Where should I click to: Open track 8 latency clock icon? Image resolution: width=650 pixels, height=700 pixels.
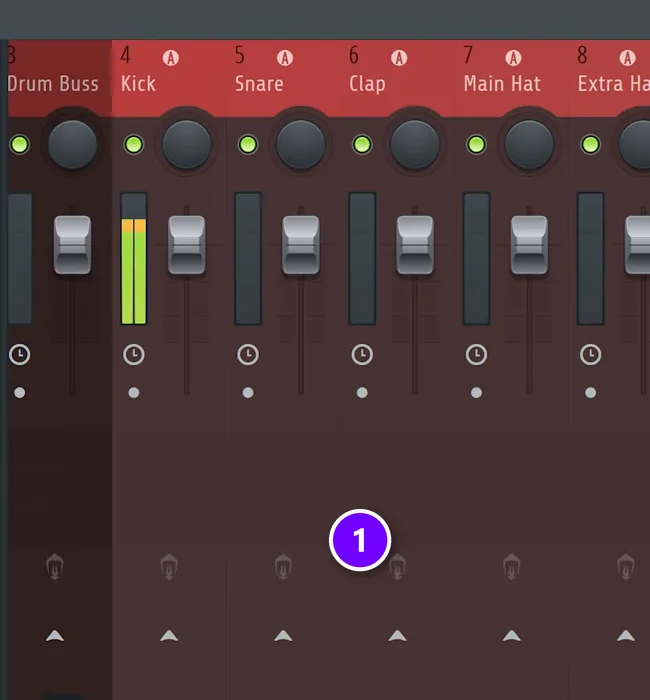(x=591, y=354)
